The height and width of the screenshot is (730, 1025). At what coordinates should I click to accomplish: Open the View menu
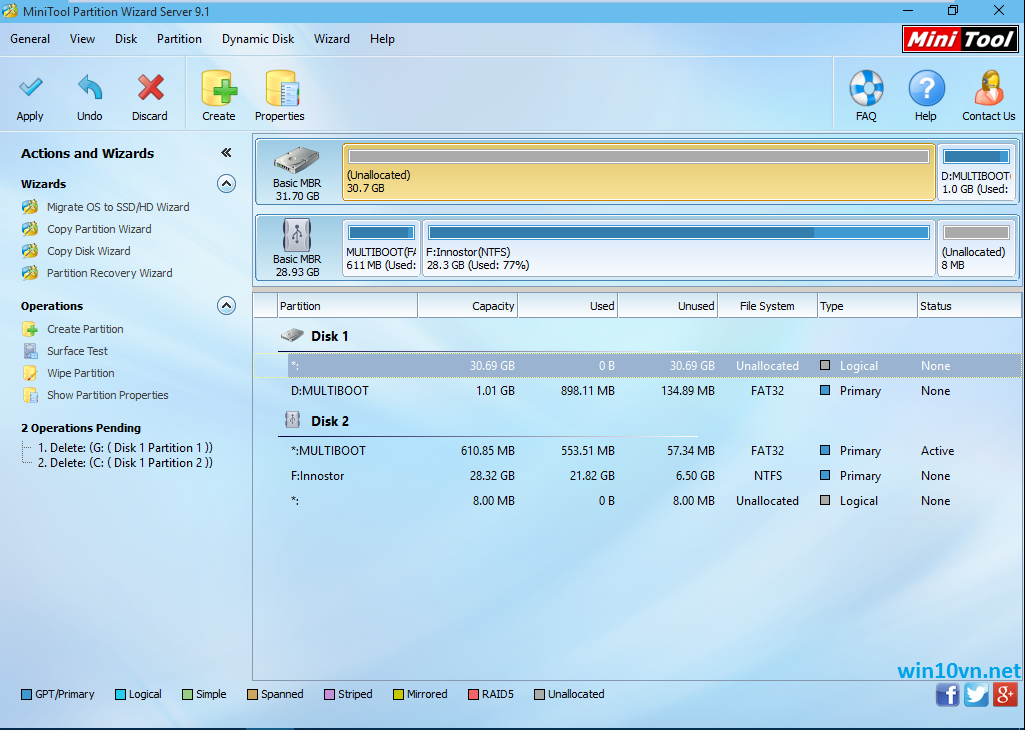[82, 39]
